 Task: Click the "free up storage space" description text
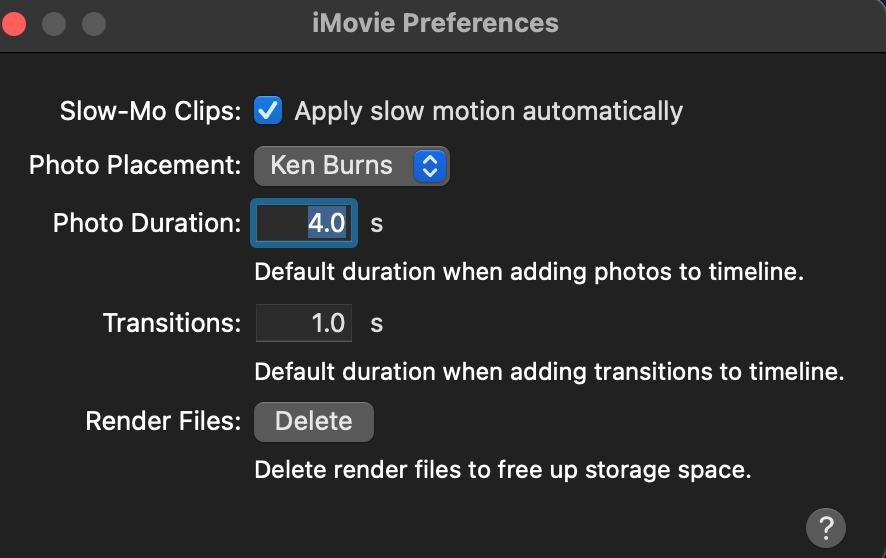[502, 470]
